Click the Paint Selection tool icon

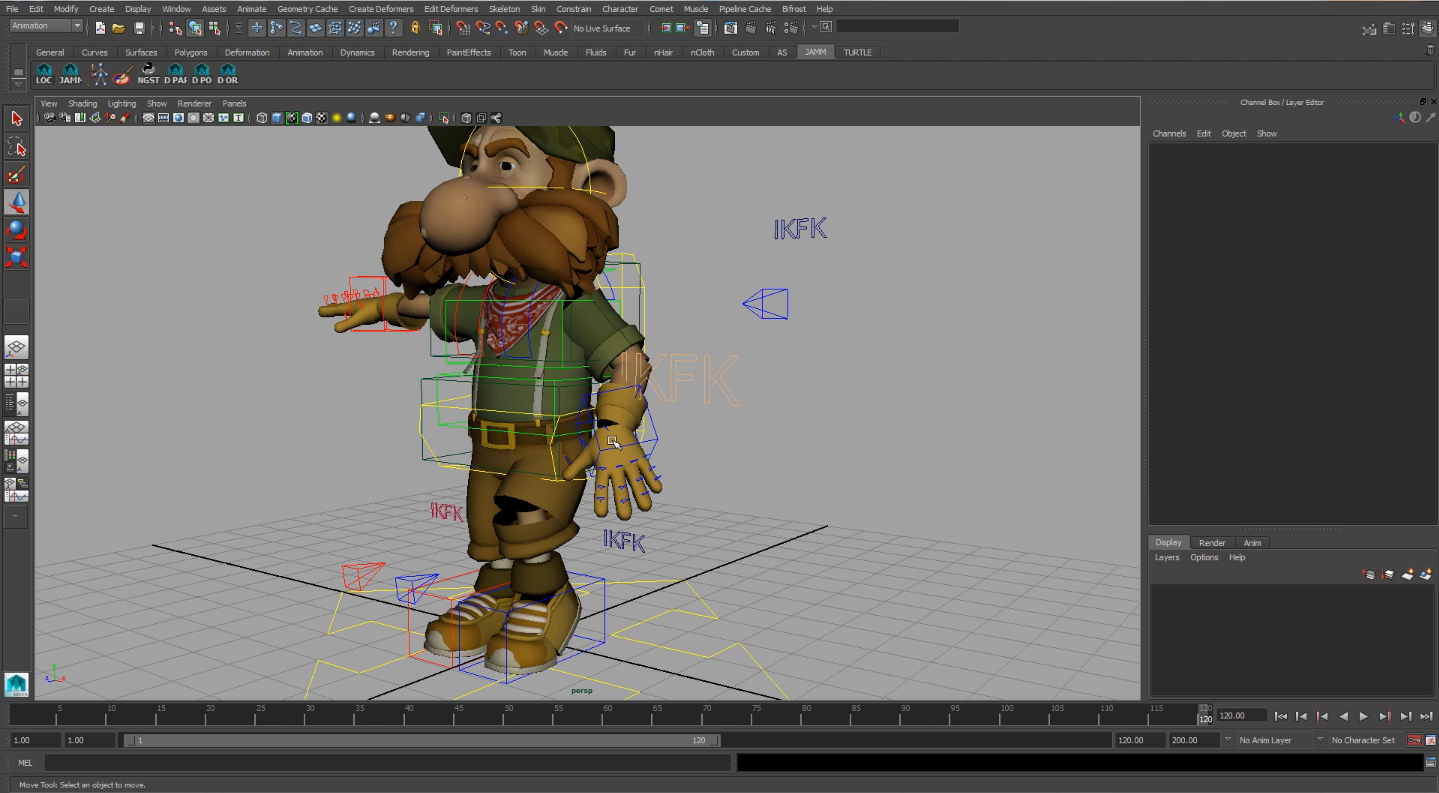tap(17, 175)
